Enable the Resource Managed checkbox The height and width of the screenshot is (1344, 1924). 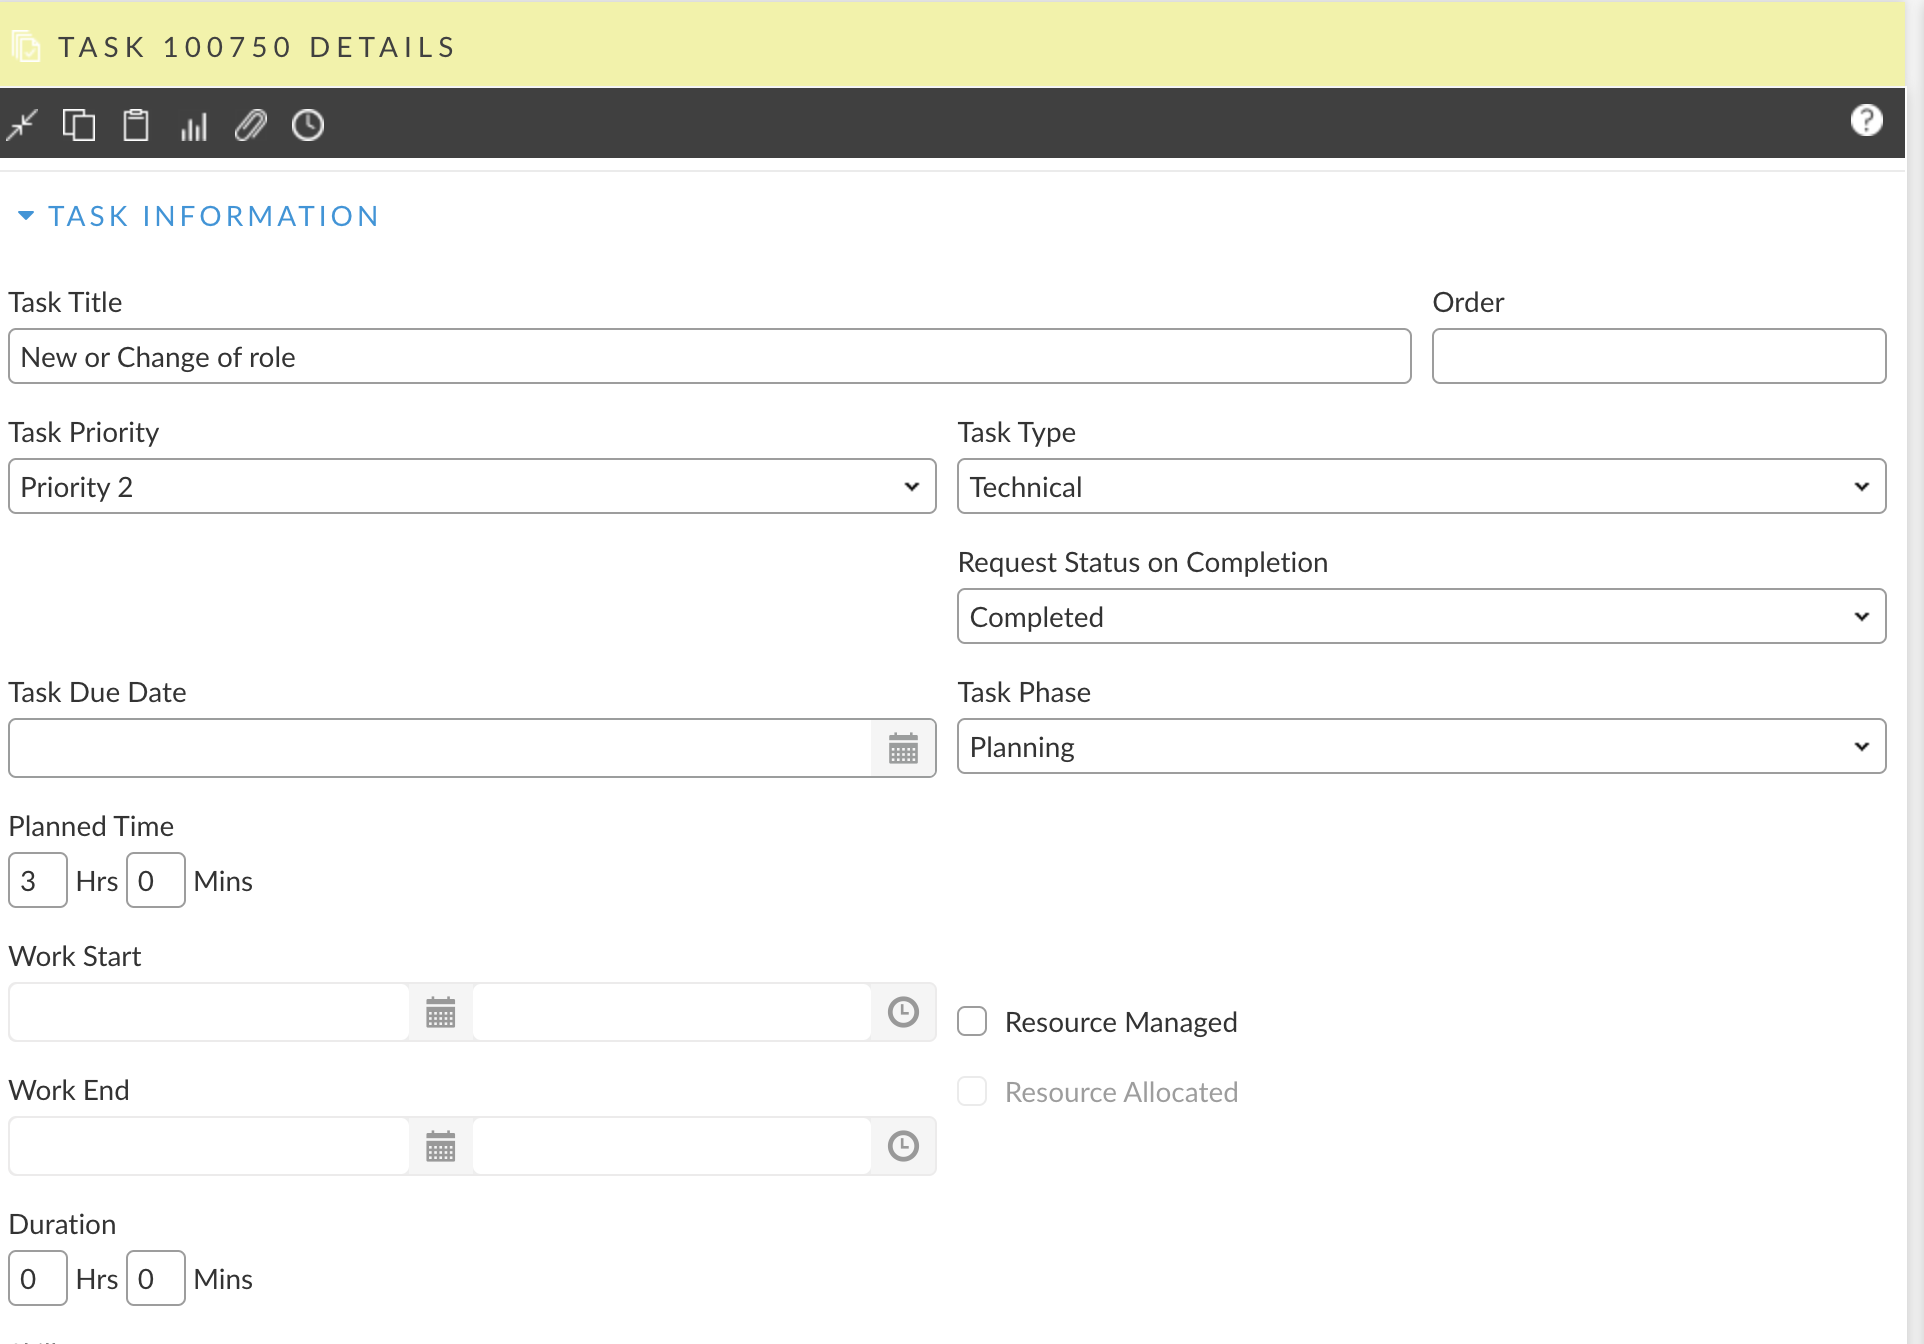972,1021
